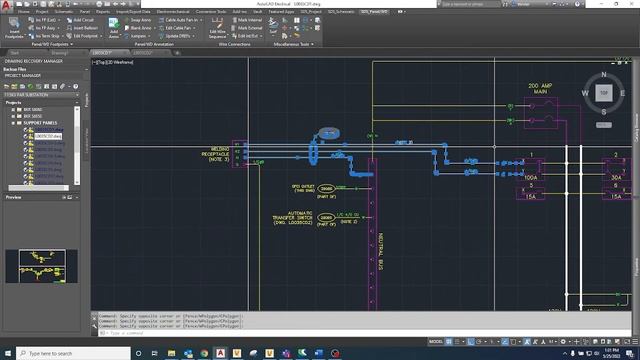Click the highlighted second dwg file under SUPPORT PANELS
Viewport: 640px width, 360px height.
48,136
